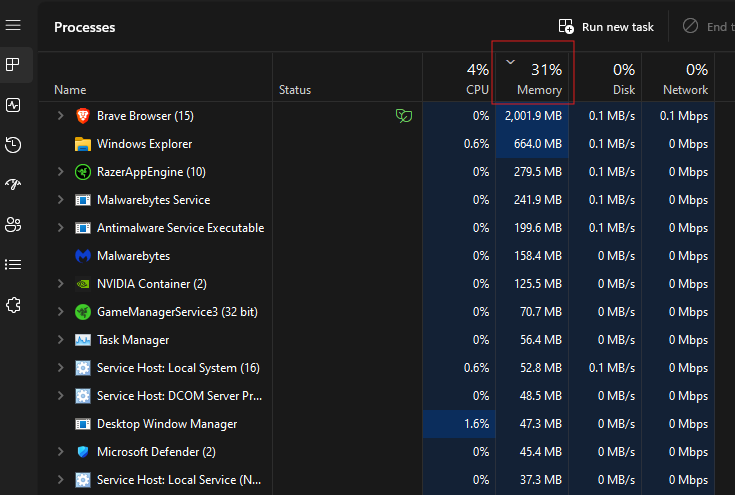Expand Service Host: Local System group

pos(60,368)
